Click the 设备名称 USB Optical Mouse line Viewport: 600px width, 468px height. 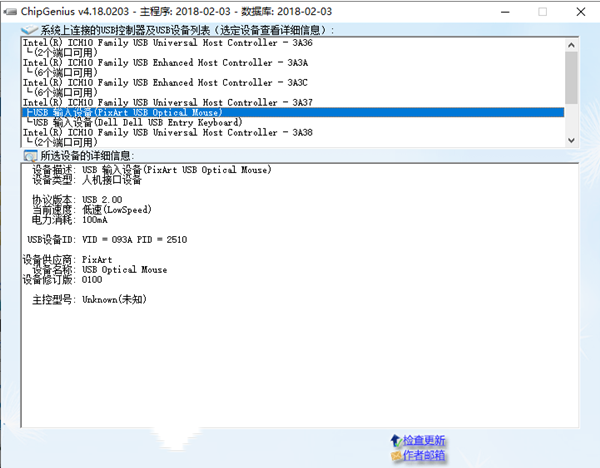(99, 269)
